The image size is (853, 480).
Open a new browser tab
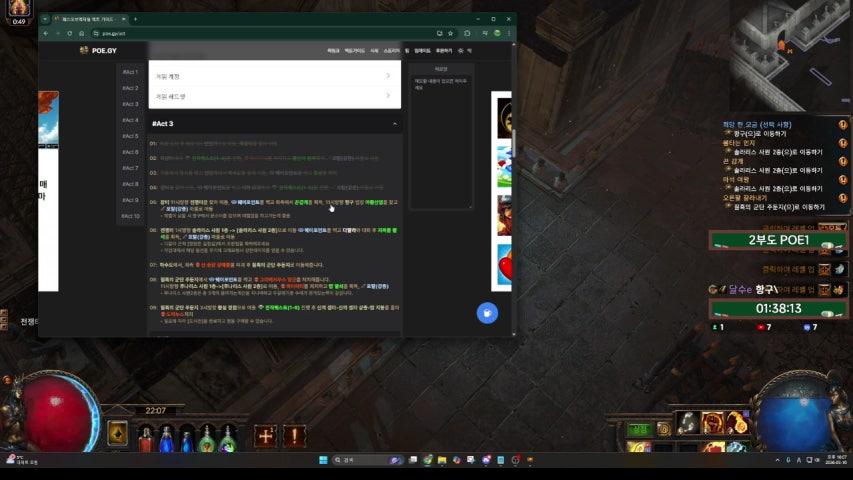(x=135, y=19)
